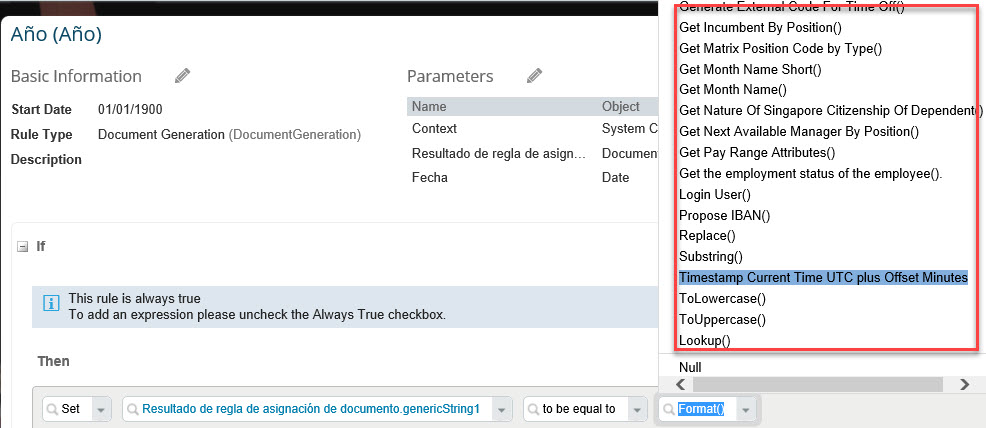986x428 pixels.
Task: Open the Set action dropdown arrow
Action: (102, 409)
